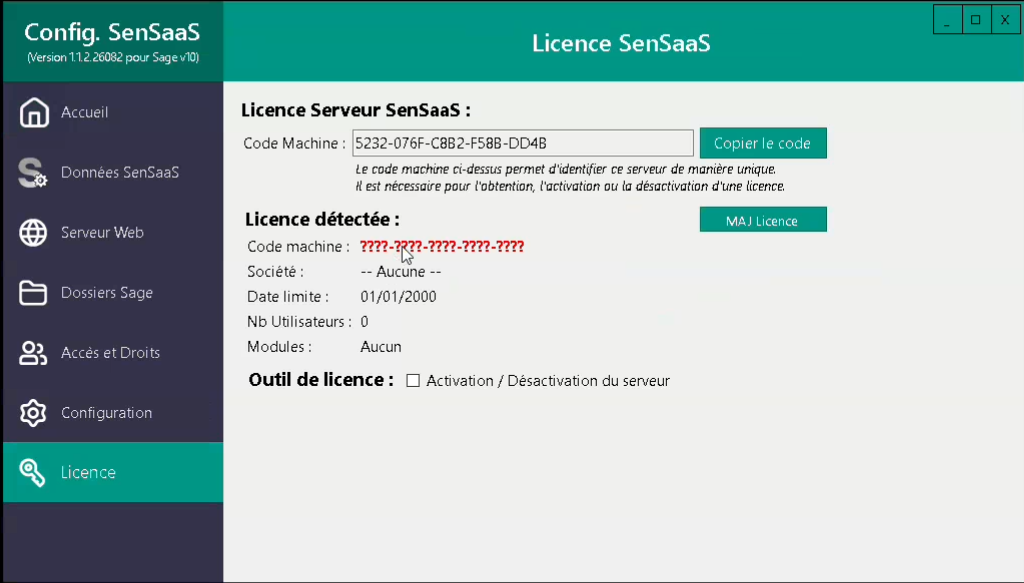The height and width of the screenshot is (583, 1024).
Task: Click the Données SenSaaS gear icon
Action: pyautogui.click(x=33, y=172)
